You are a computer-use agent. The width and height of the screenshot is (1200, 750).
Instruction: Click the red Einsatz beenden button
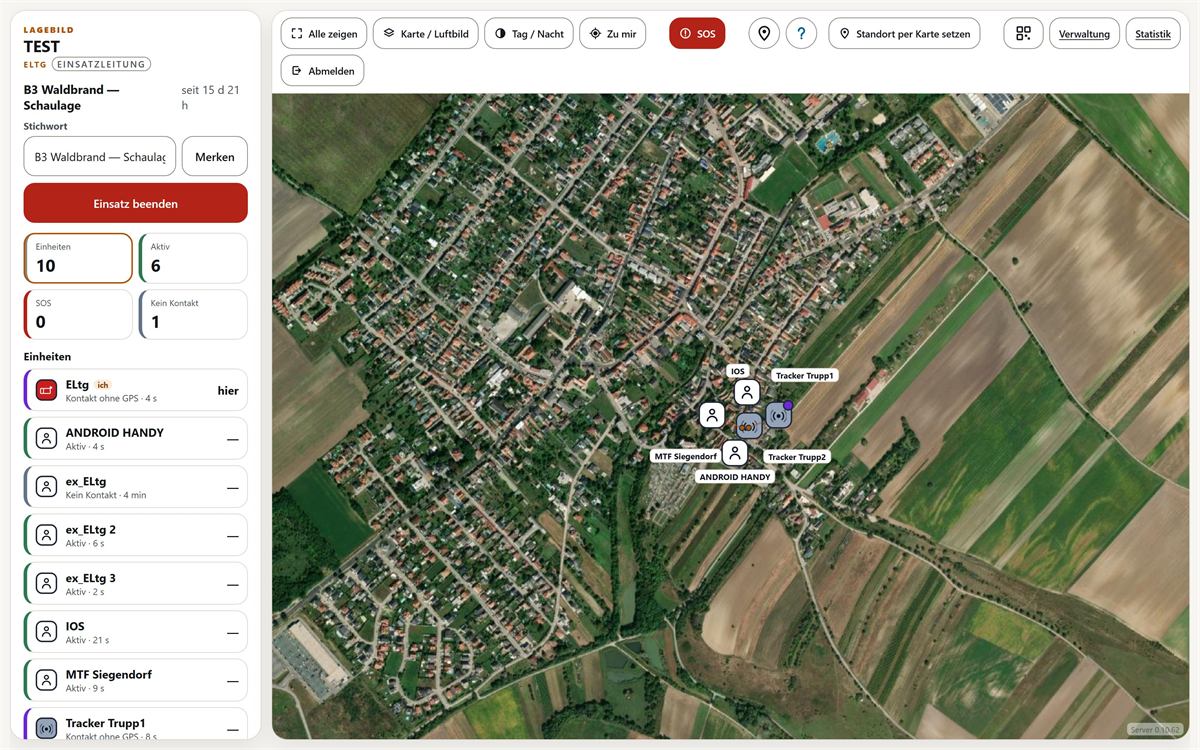point(136,203)
